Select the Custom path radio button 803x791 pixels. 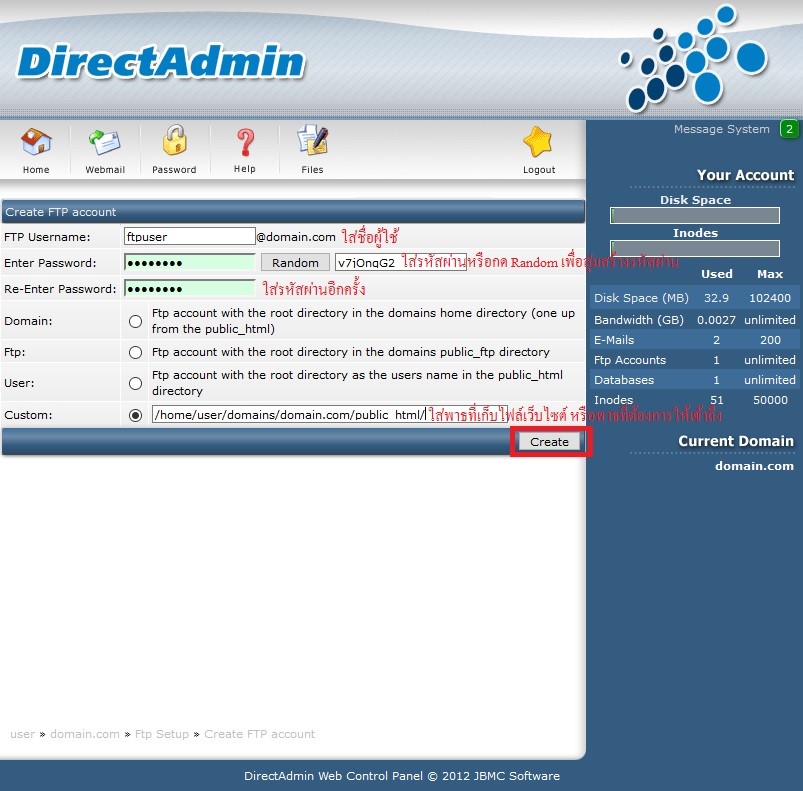135,415
